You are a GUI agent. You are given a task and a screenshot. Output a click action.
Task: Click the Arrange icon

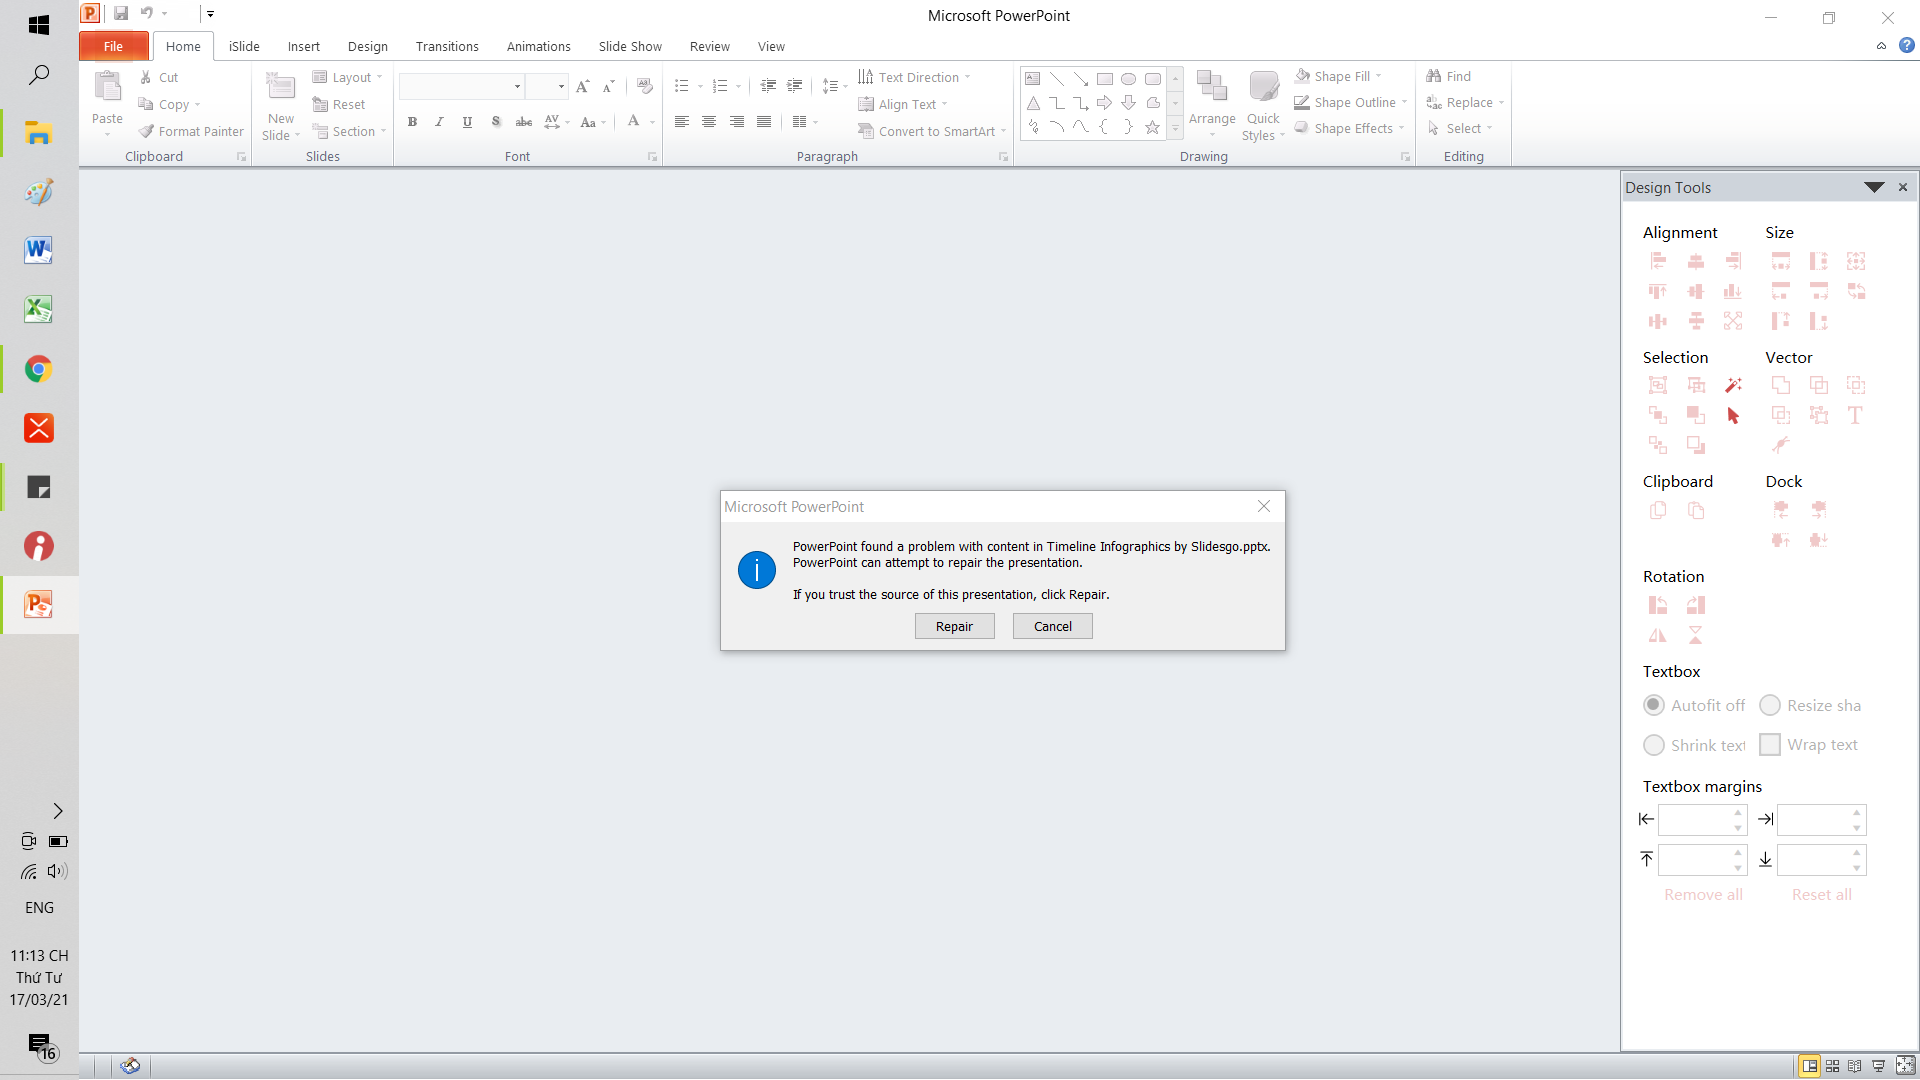(1212, 87)
